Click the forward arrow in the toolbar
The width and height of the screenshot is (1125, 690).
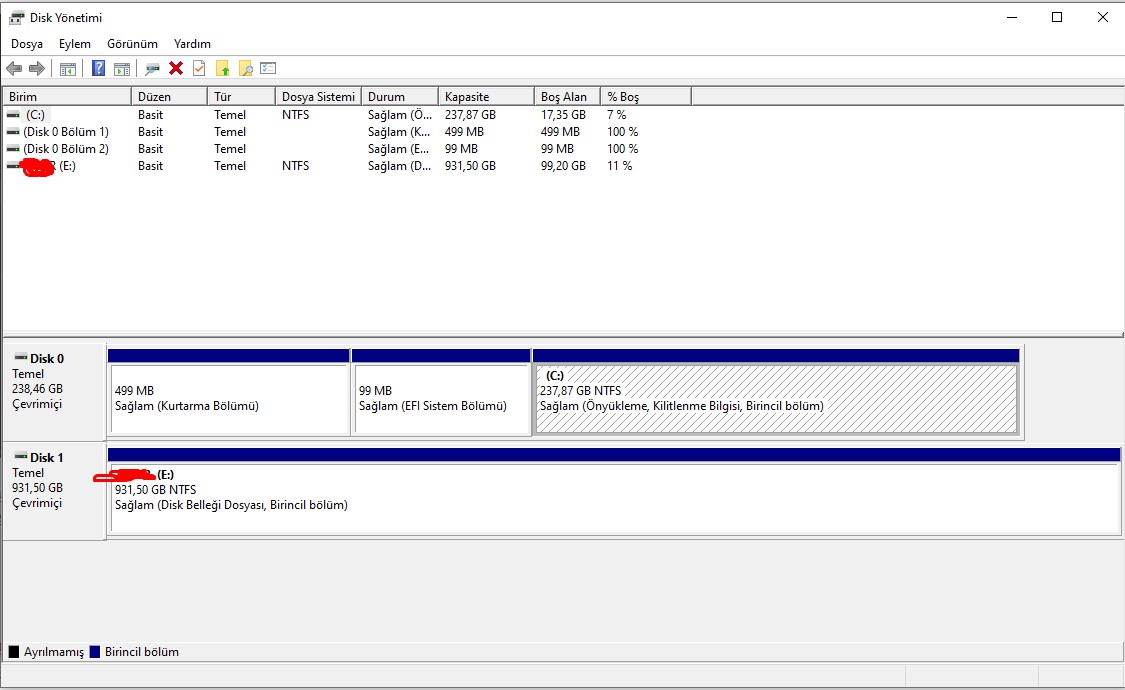pyautogui.click(x=37, y=68)
